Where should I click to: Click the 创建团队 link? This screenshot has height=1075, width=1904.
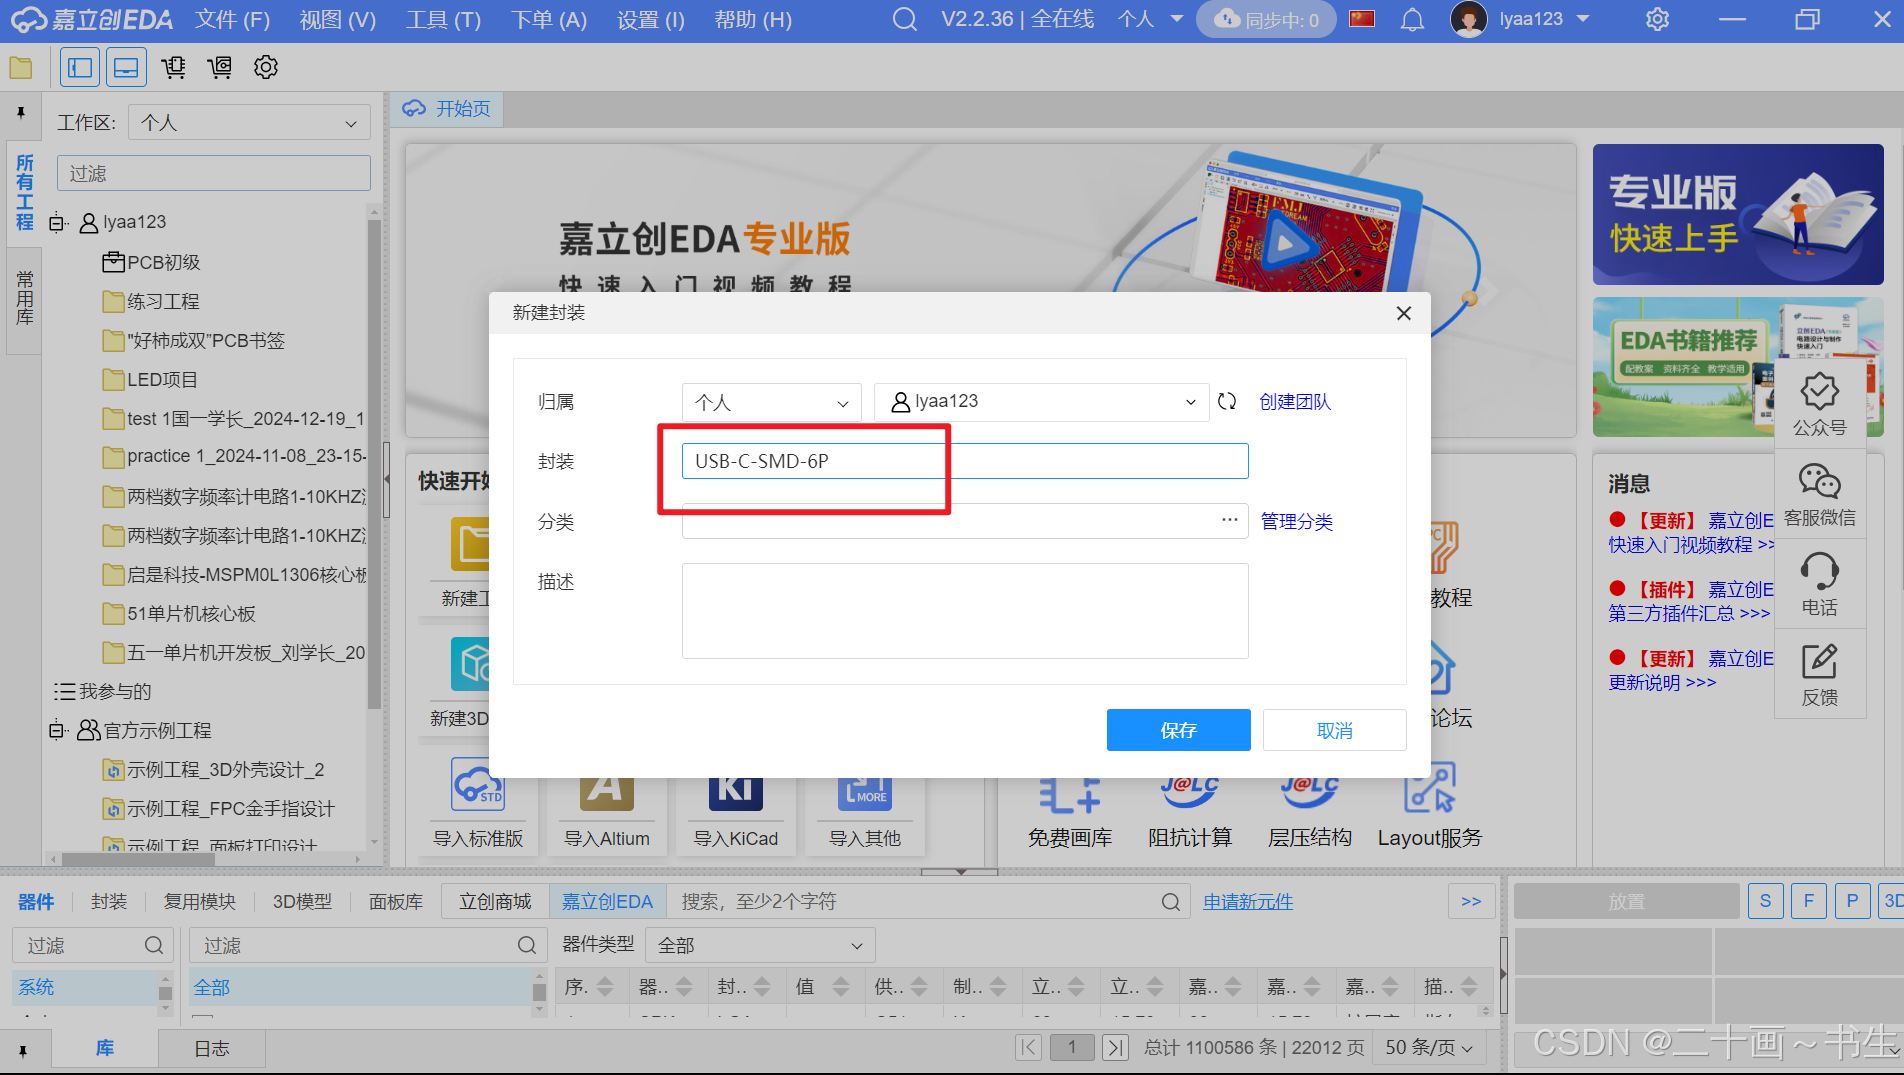[x=1295, y=402]
